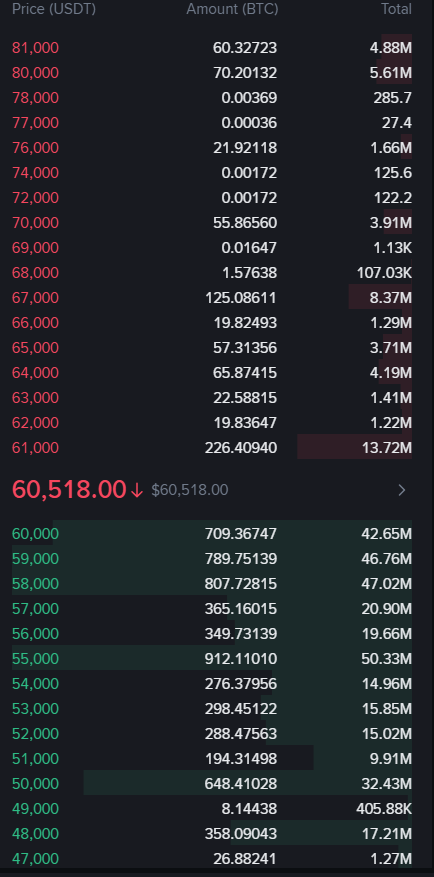Click the 50.33M bid total
Viewport: 434px width, 877px height.
tap(387, 659)
